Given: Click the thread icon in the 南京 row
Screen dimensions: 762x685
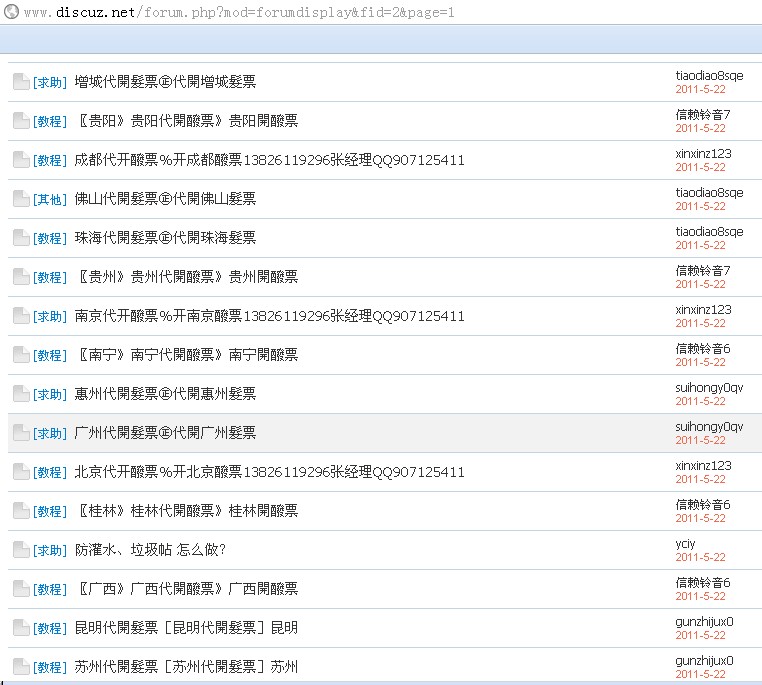Looking at the screenshot, I should [21, 316].
